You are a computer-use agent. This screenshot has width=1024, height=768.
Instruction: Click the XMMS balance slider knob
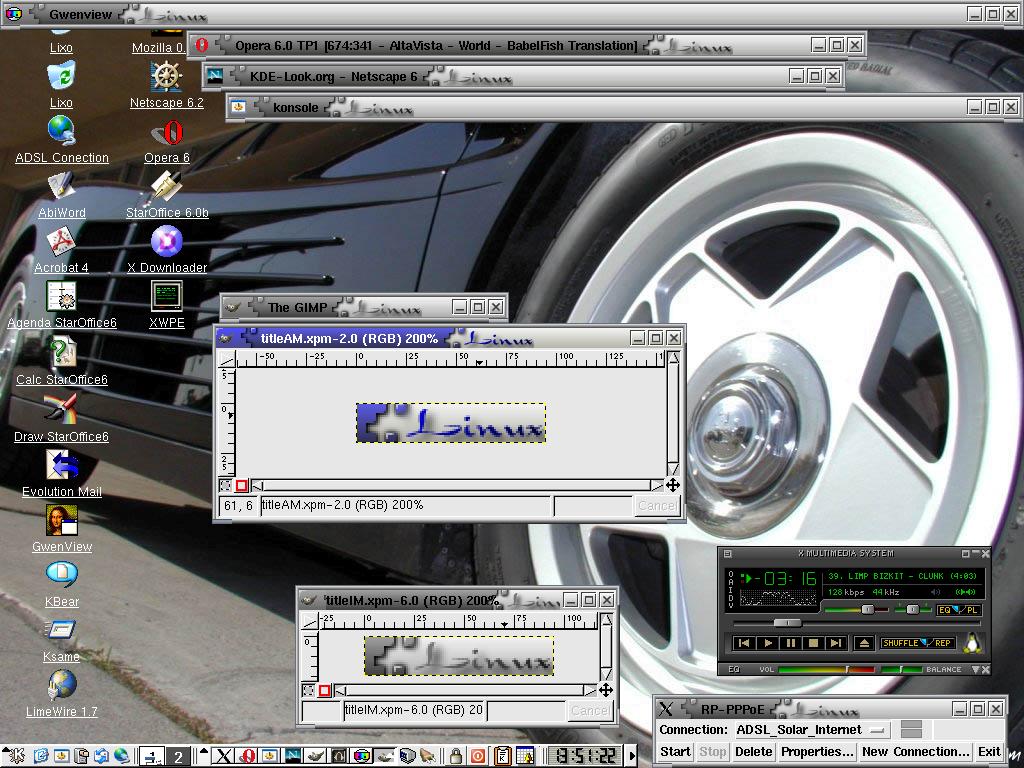pyautogui.click(x=913, y=609)
